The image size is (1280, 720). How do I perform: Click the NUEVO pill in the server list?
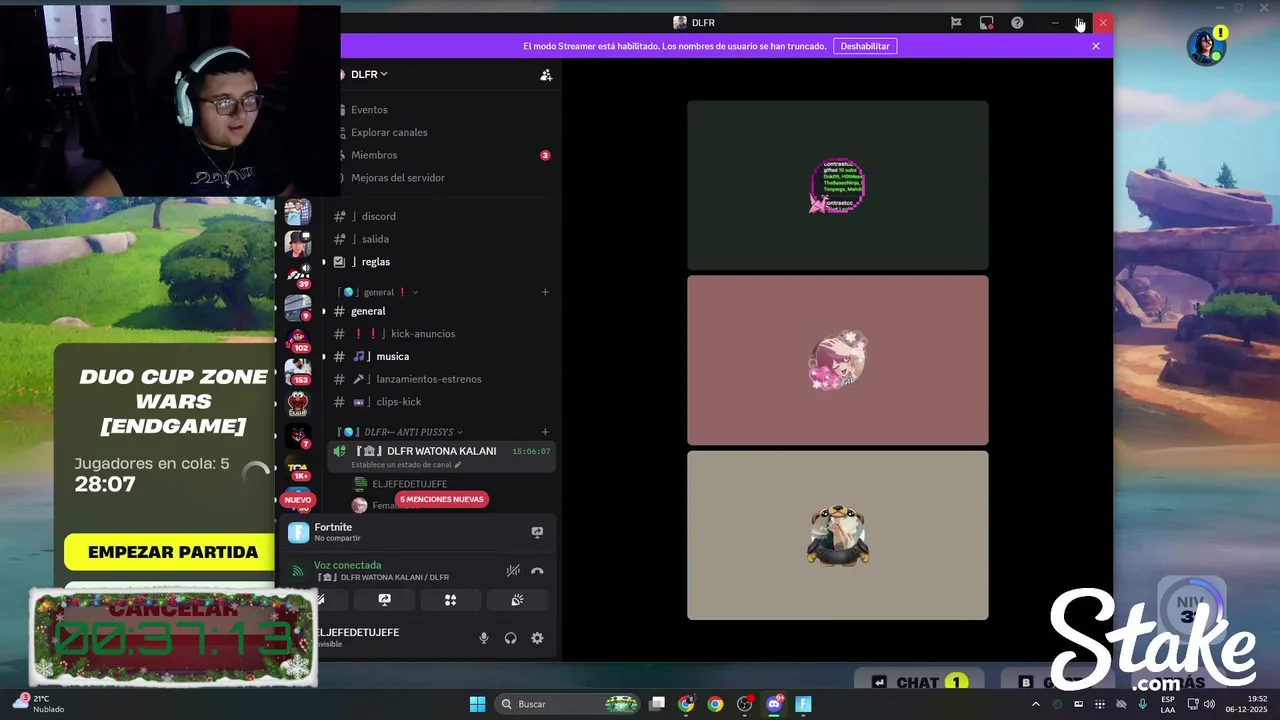coord(298,500)
